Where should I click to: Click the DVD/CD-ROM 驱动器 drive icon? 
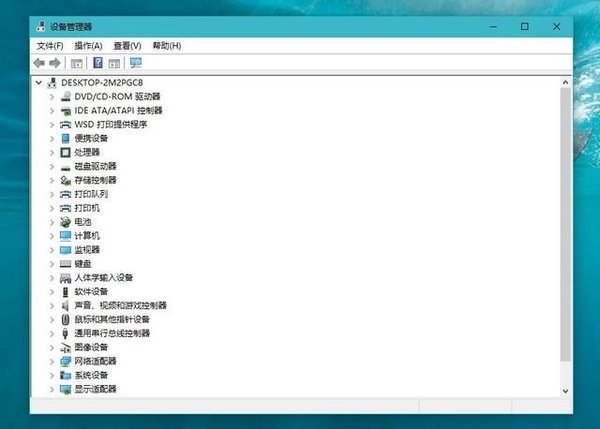(66, 97)
